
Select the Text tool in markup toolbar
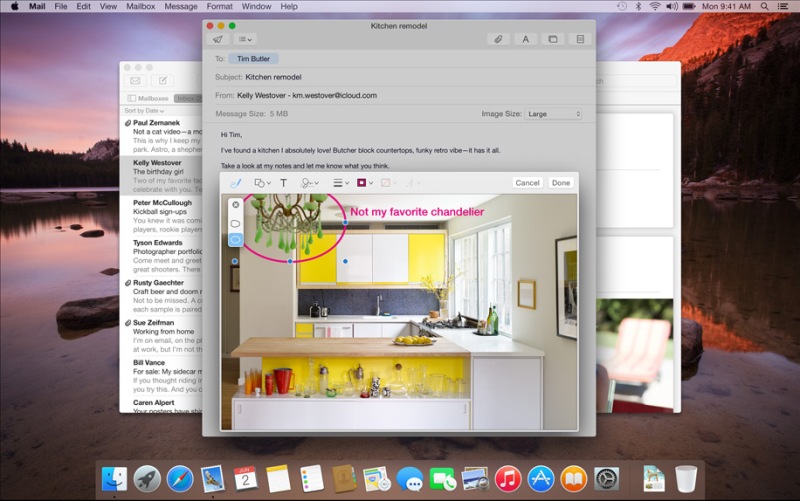tap(283, 183)
